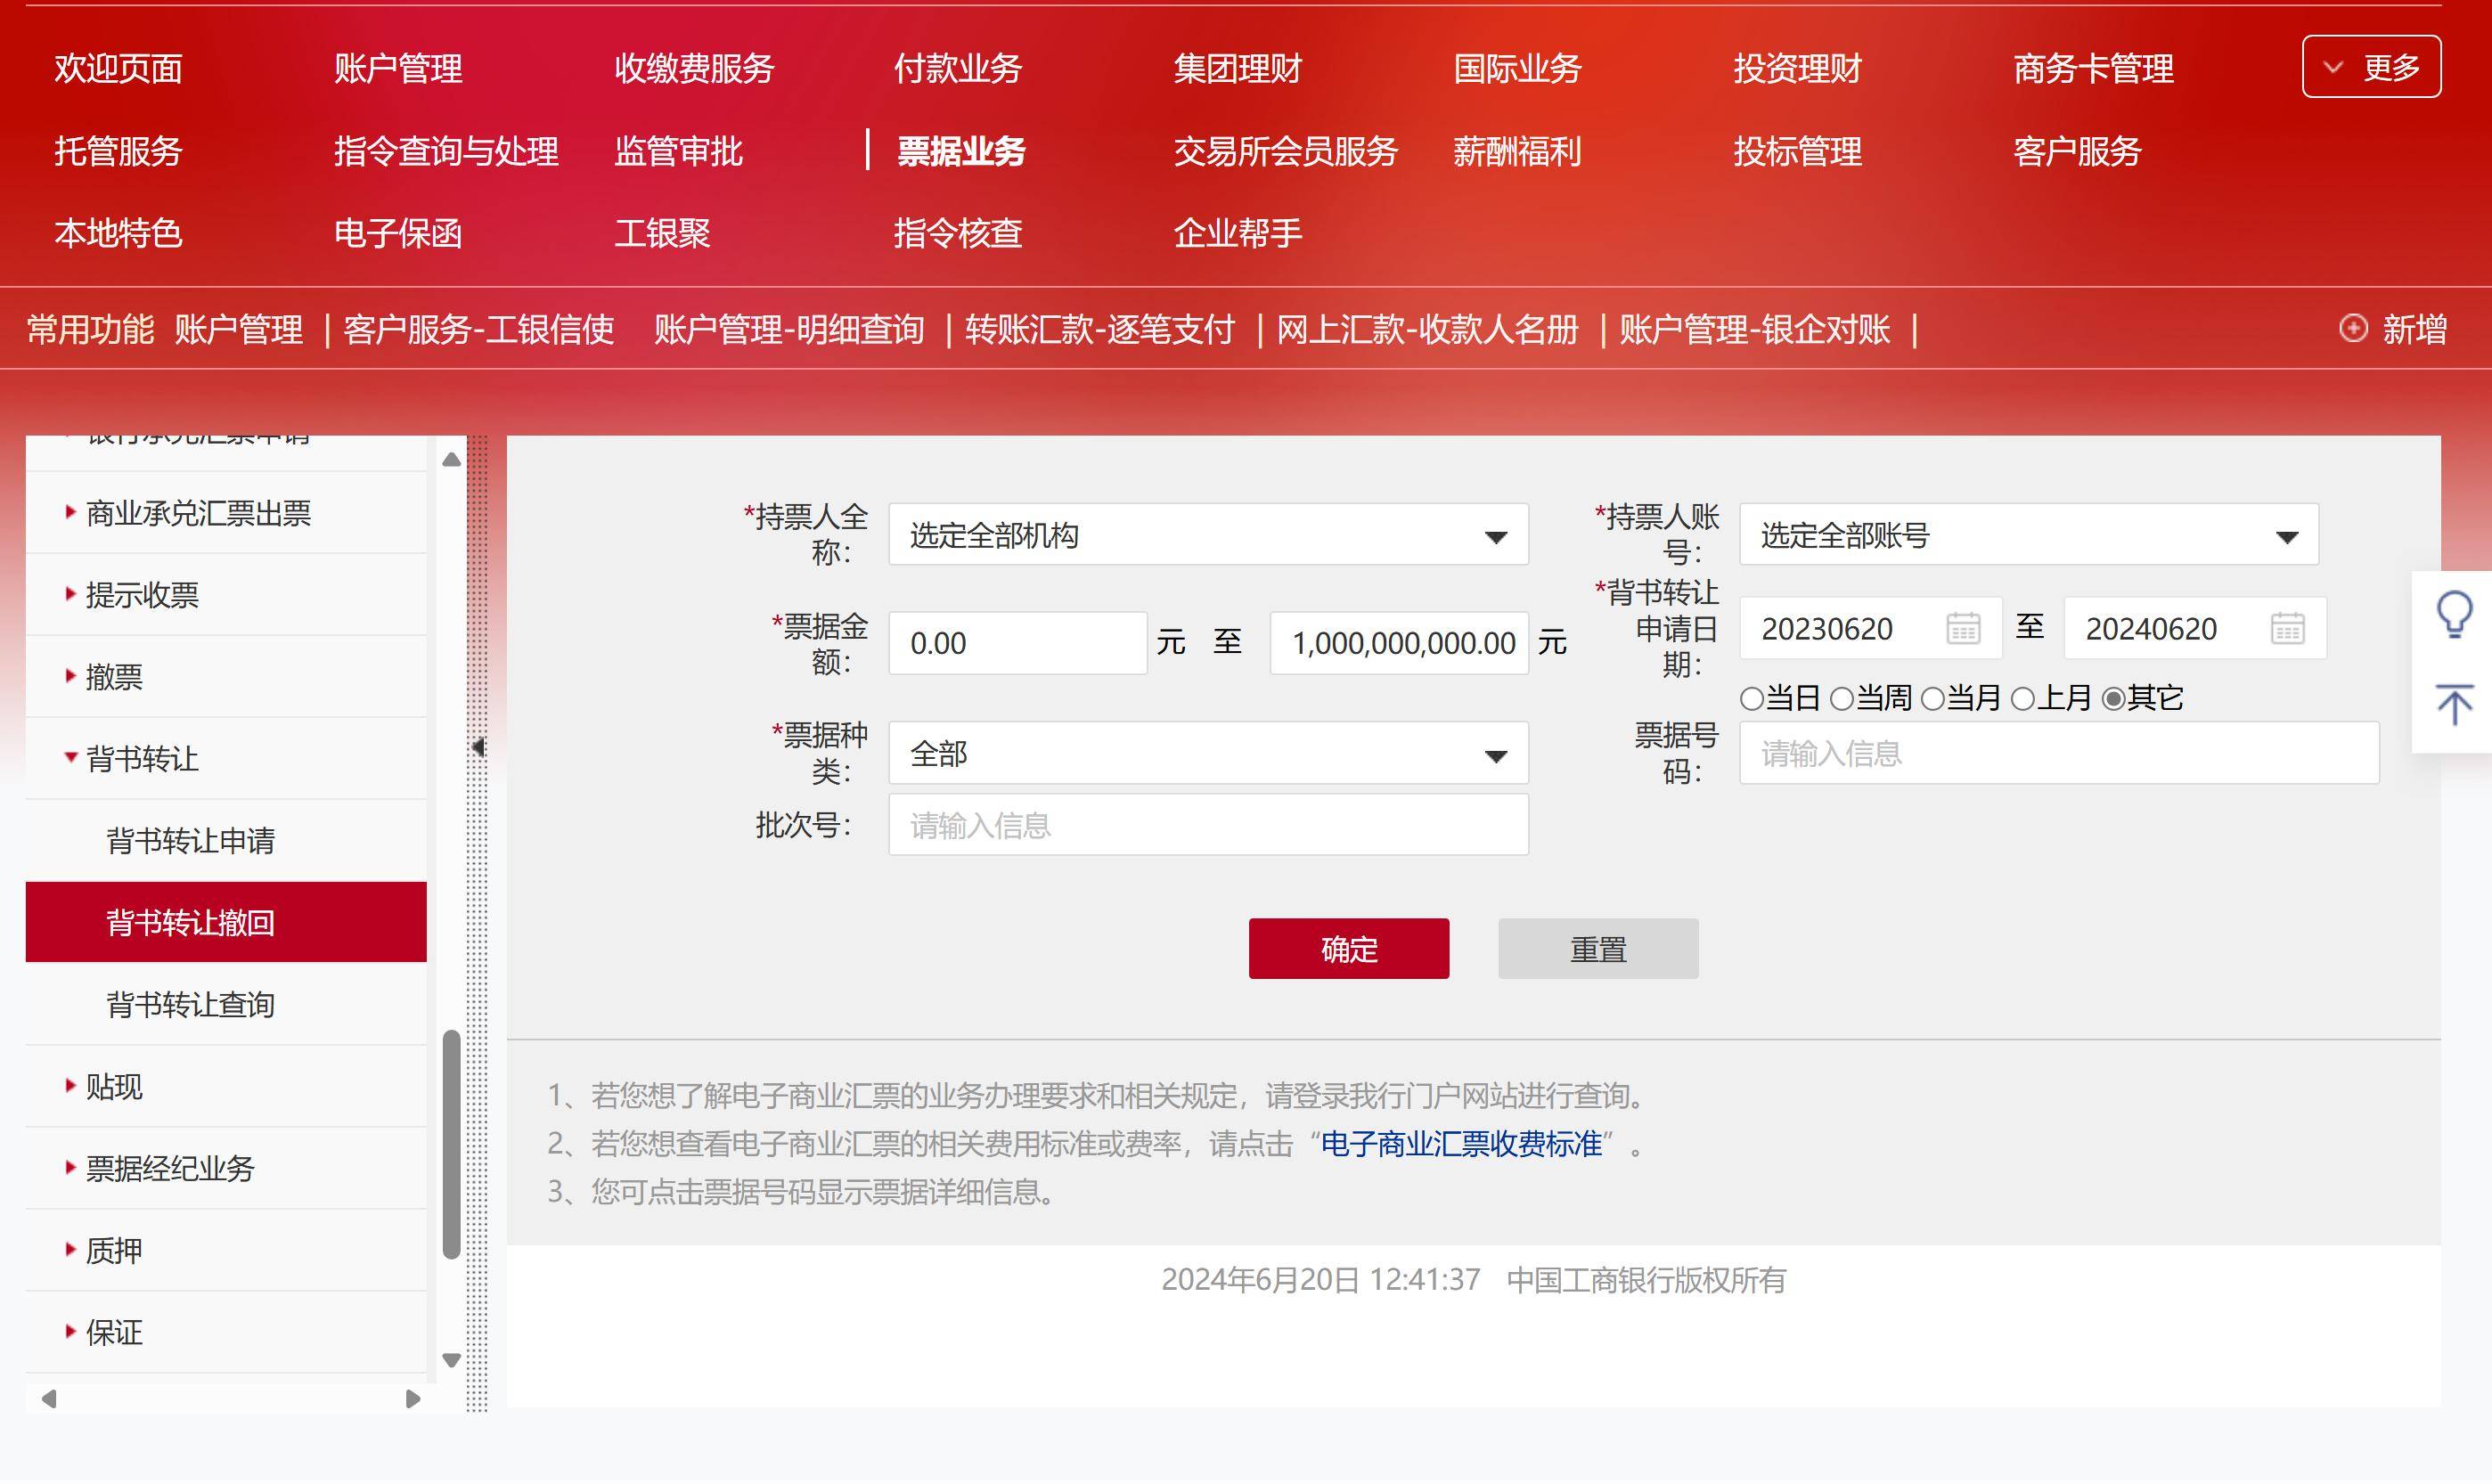
Task: Open the end date calendar picker
Action: click(2287, 628)
